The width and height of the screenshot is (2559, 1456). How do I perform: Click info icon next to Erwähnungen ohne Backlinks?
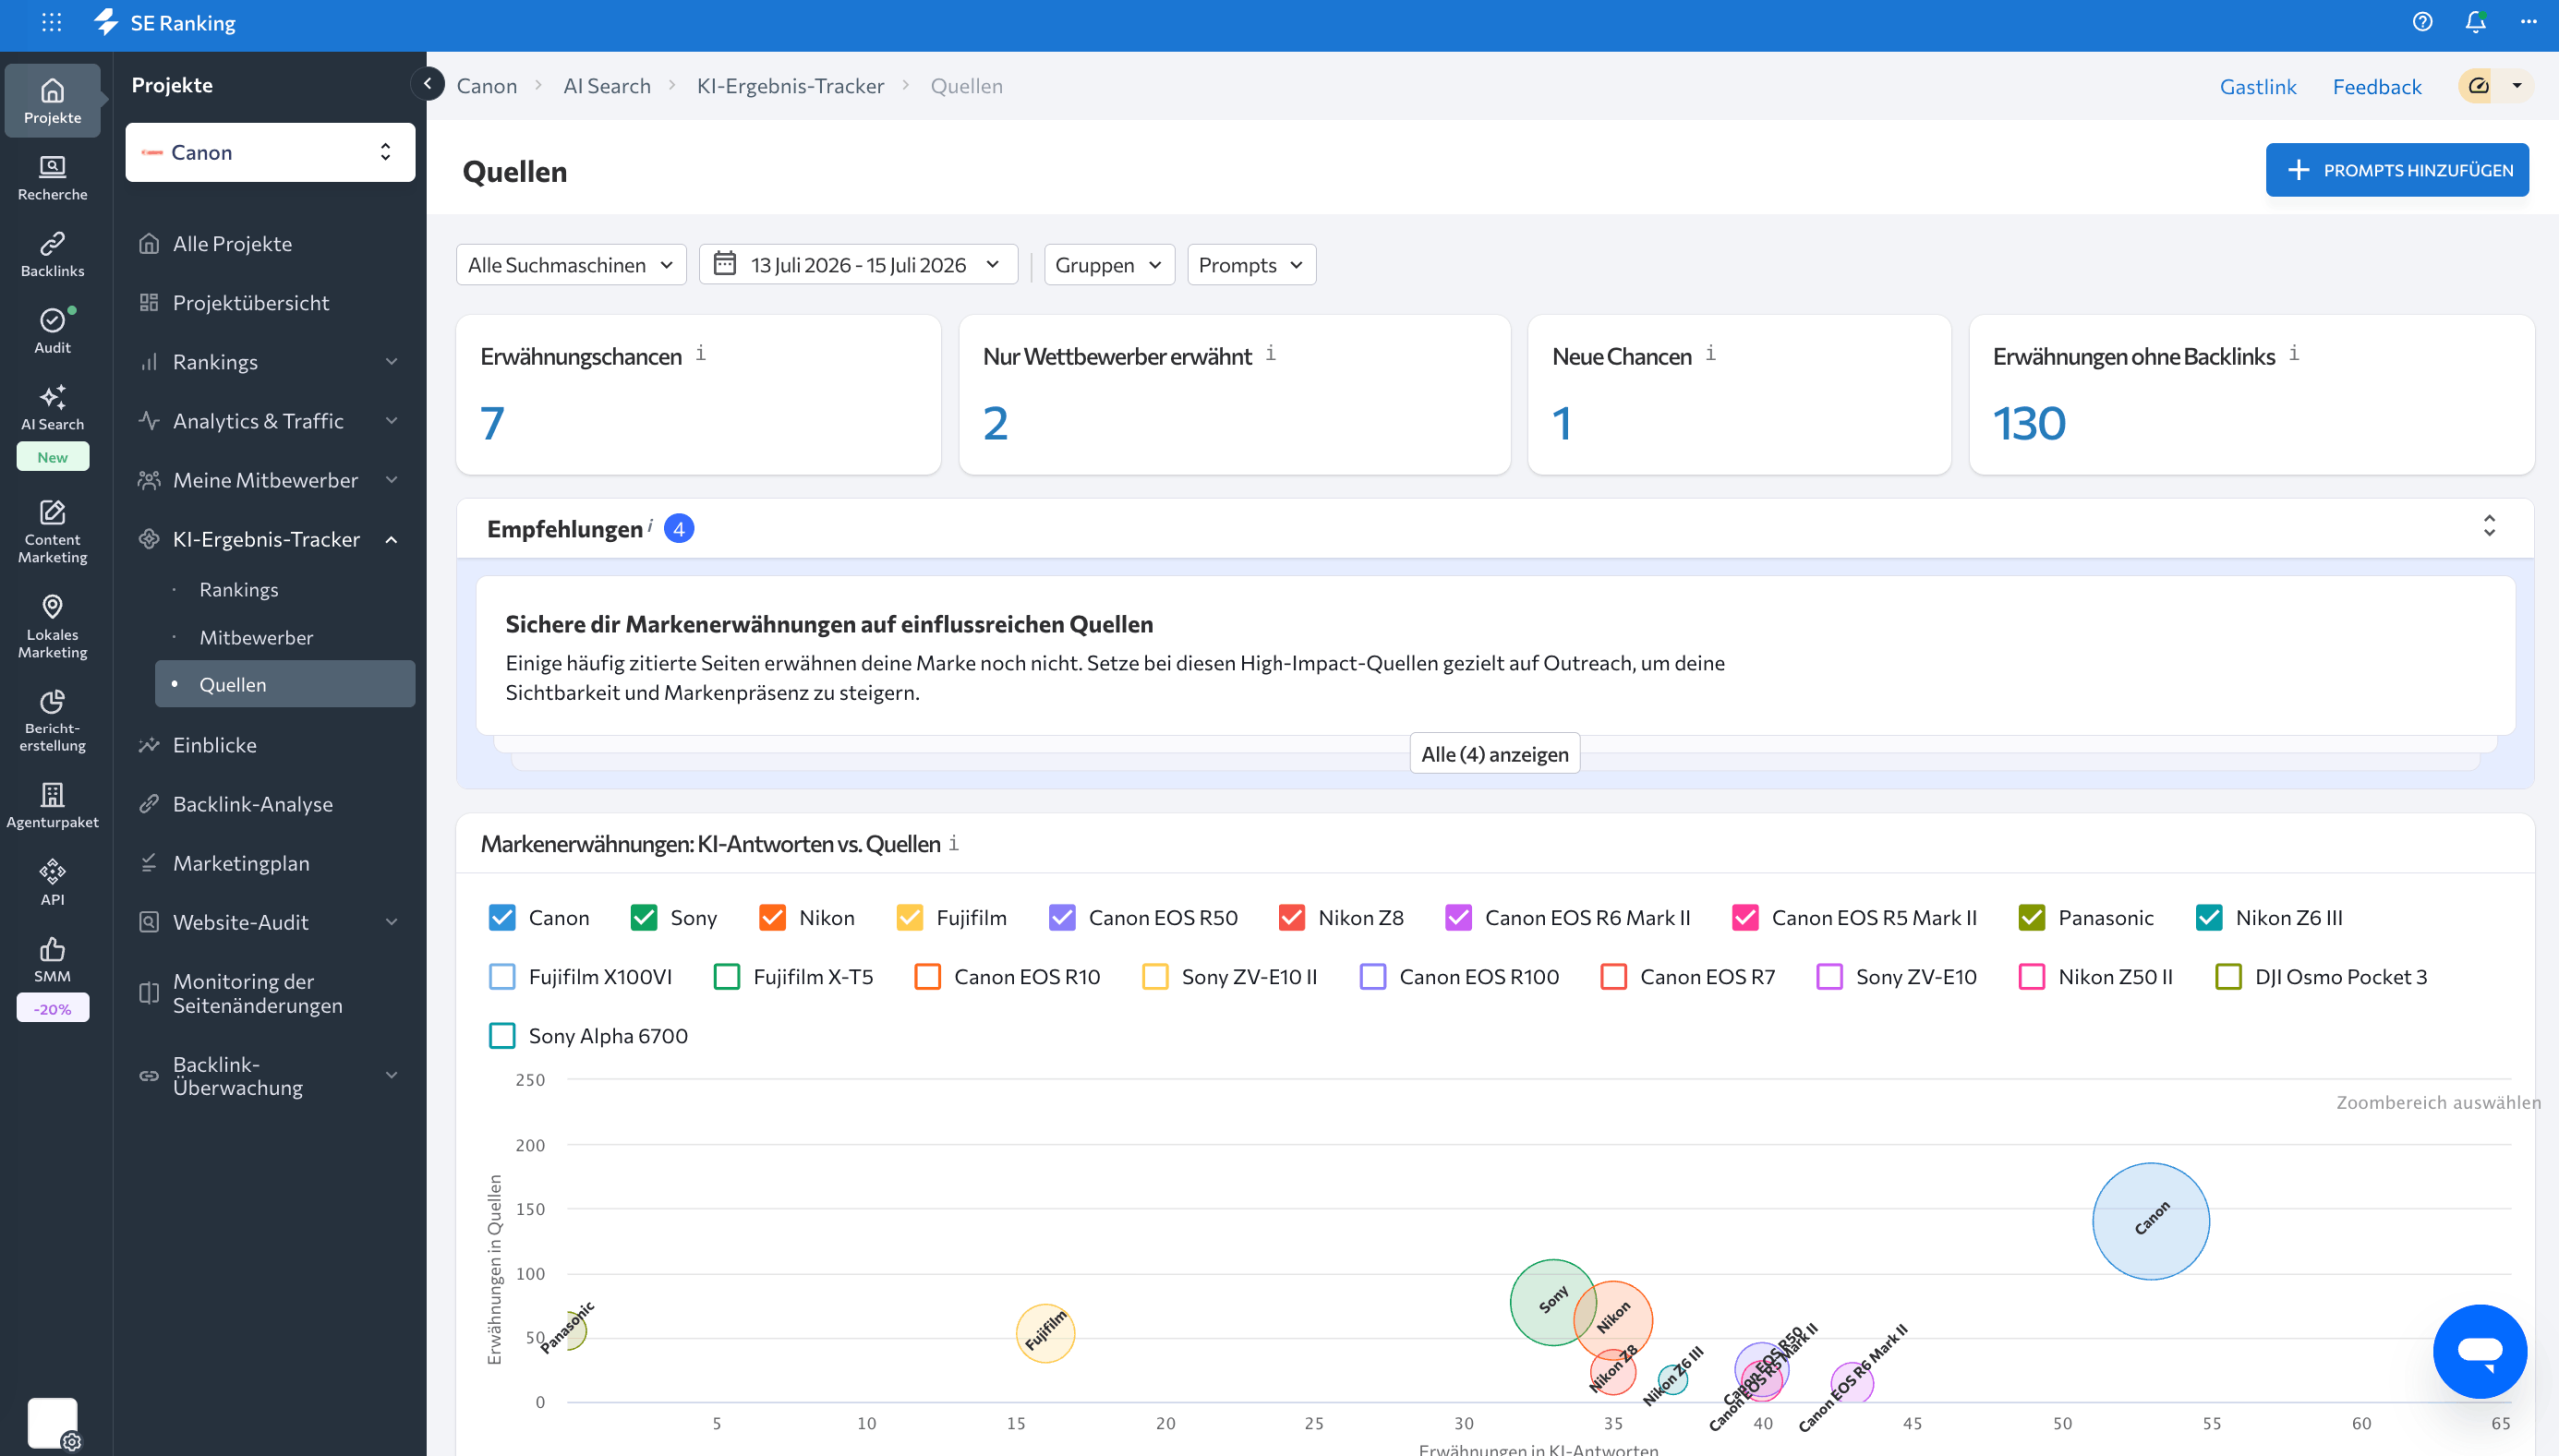pos(2294,353)
